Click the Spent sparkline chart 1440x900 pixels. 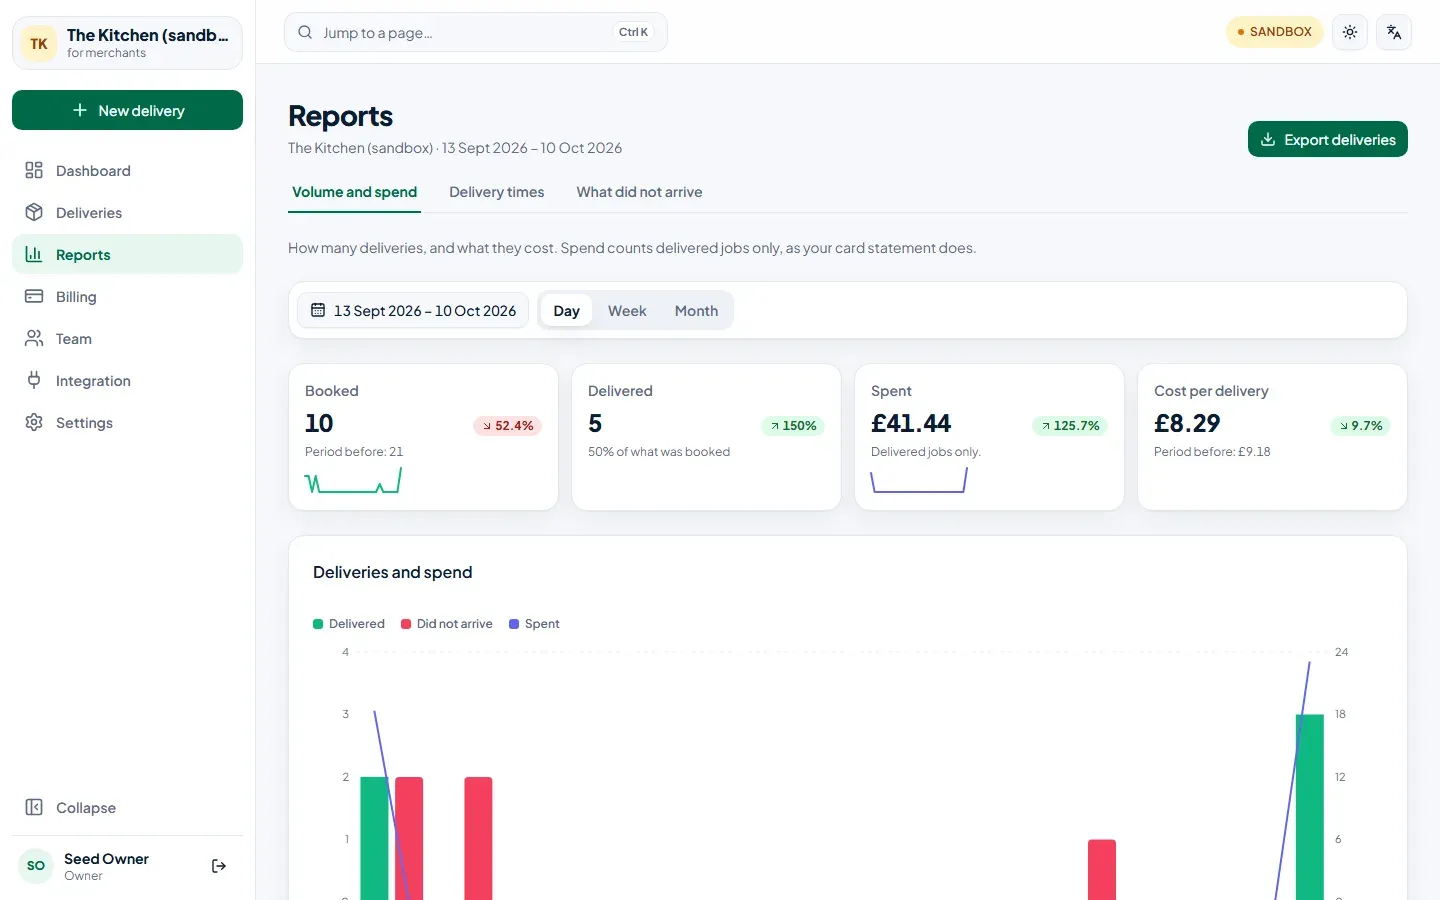pyautogui.click(x=919, y=482)
